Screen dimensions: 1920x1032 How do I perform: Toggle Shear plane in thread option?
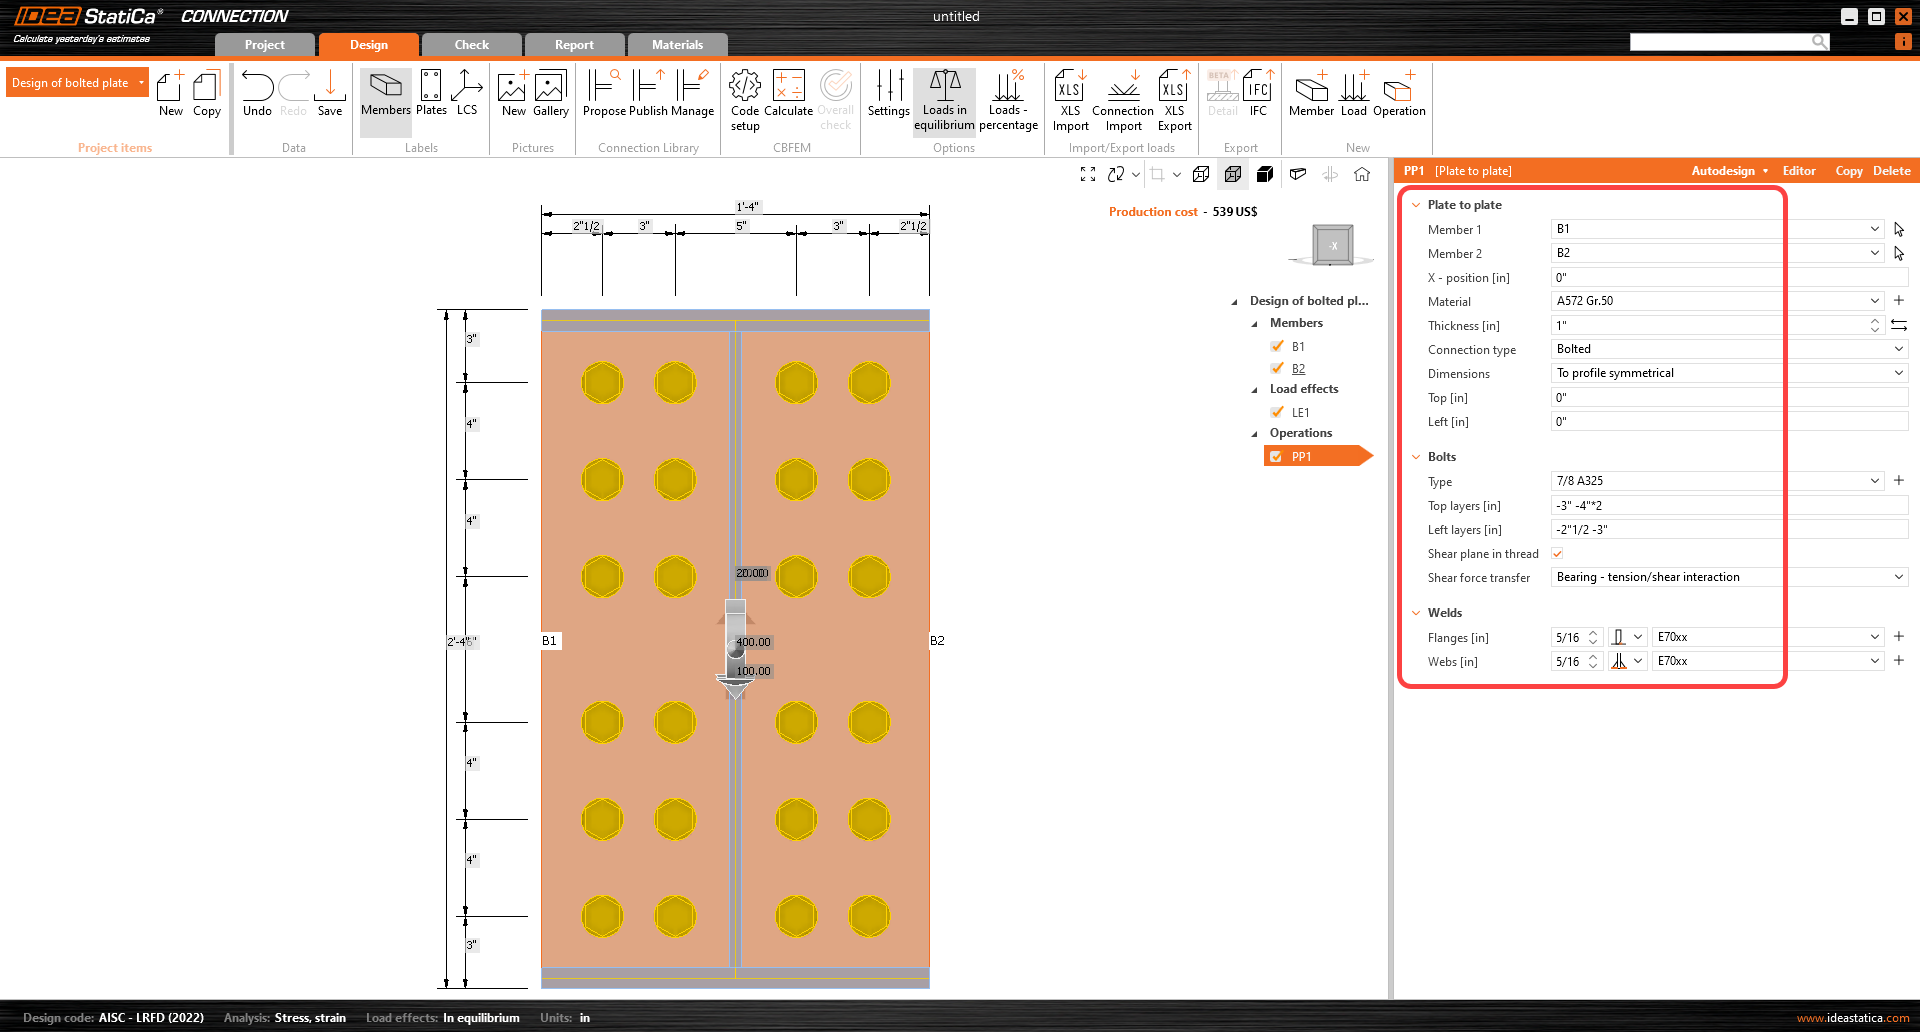pos(1557,553)
